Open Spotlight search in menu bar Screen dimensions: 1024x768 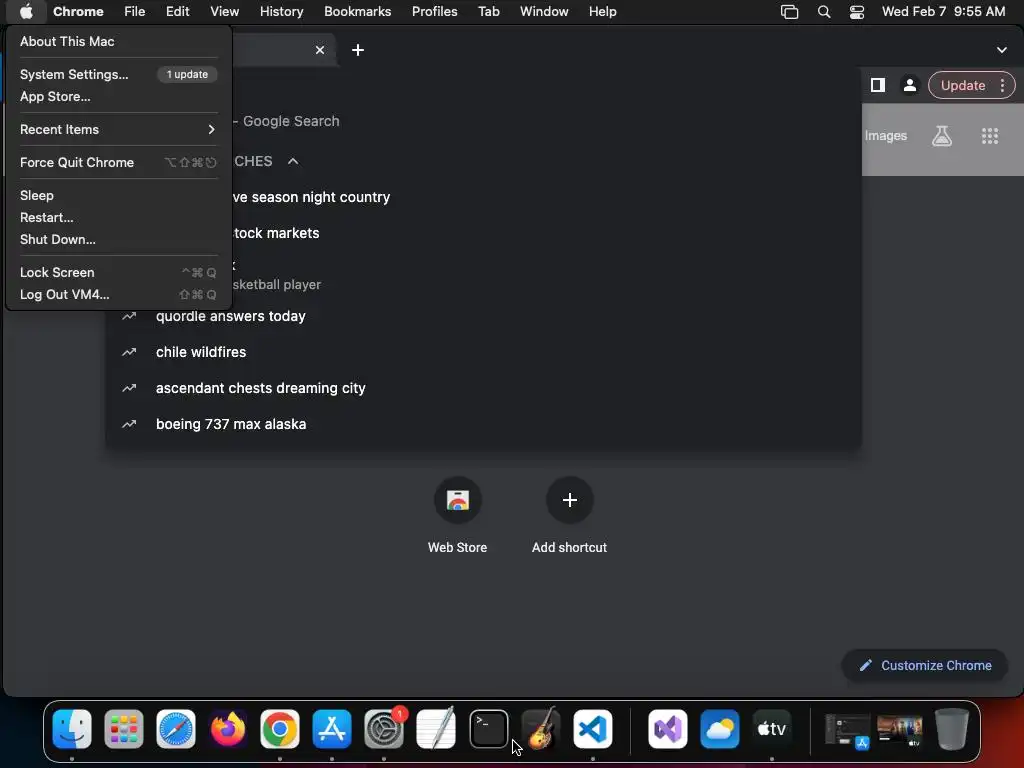tap(824, 12)
